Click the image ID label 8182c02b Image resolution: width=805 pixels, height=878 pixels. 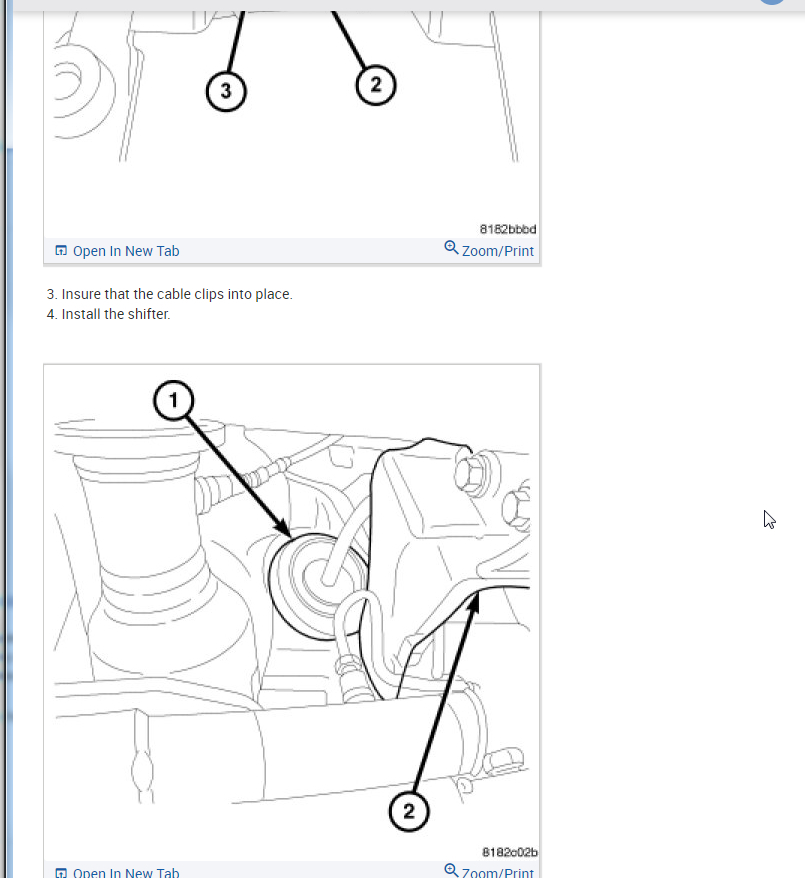click(x=509, y=852)
